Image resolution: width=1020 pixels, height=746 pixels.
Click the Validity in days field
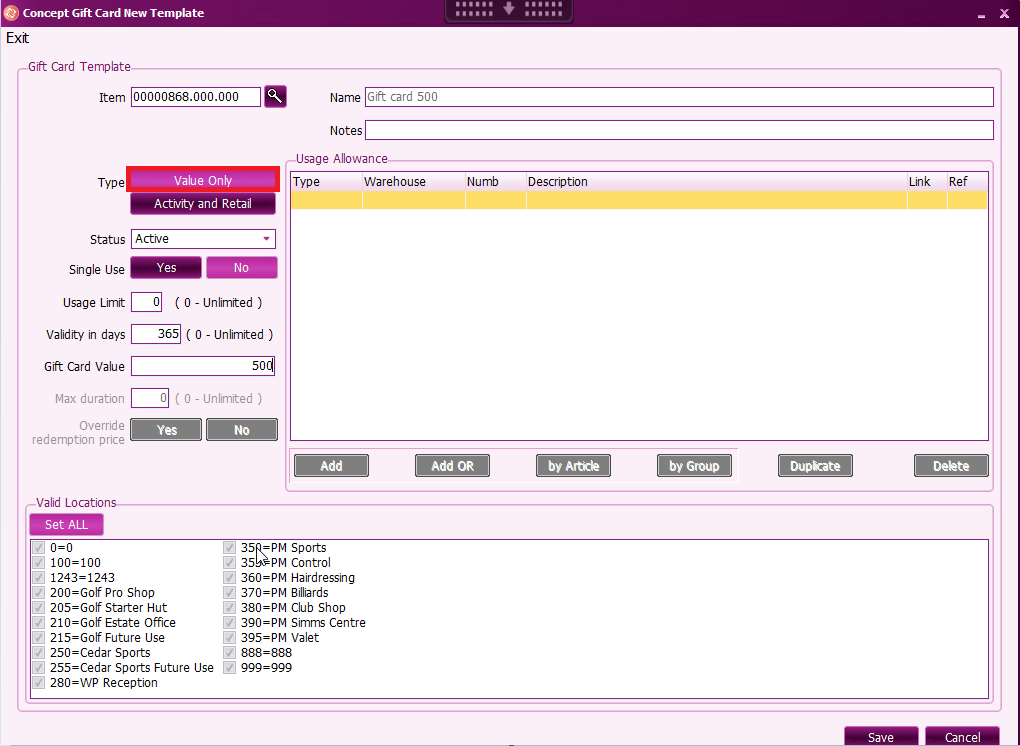point(156,334)
